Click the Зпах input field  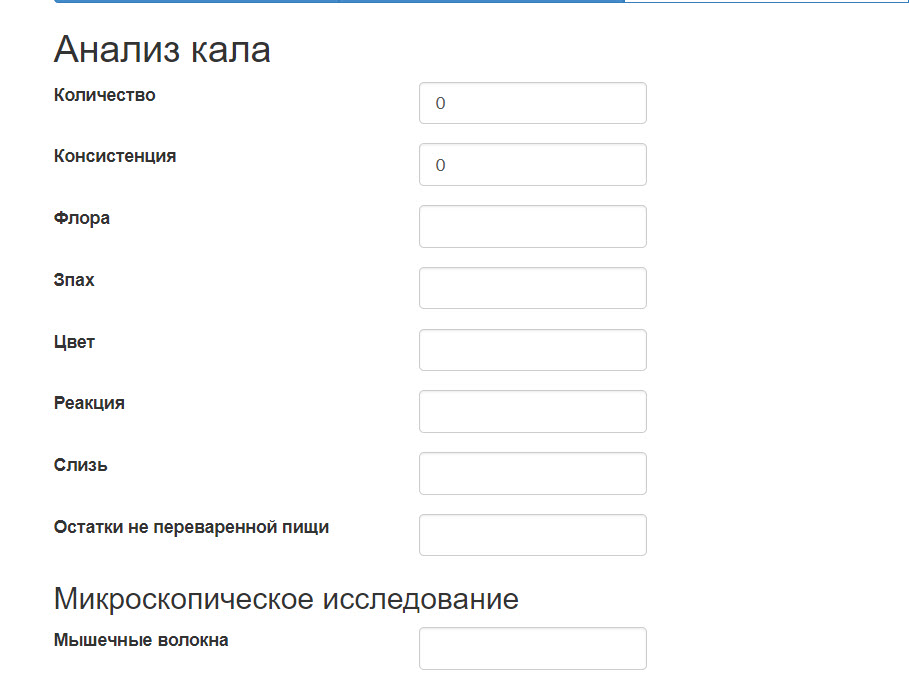tap(532, 288)
